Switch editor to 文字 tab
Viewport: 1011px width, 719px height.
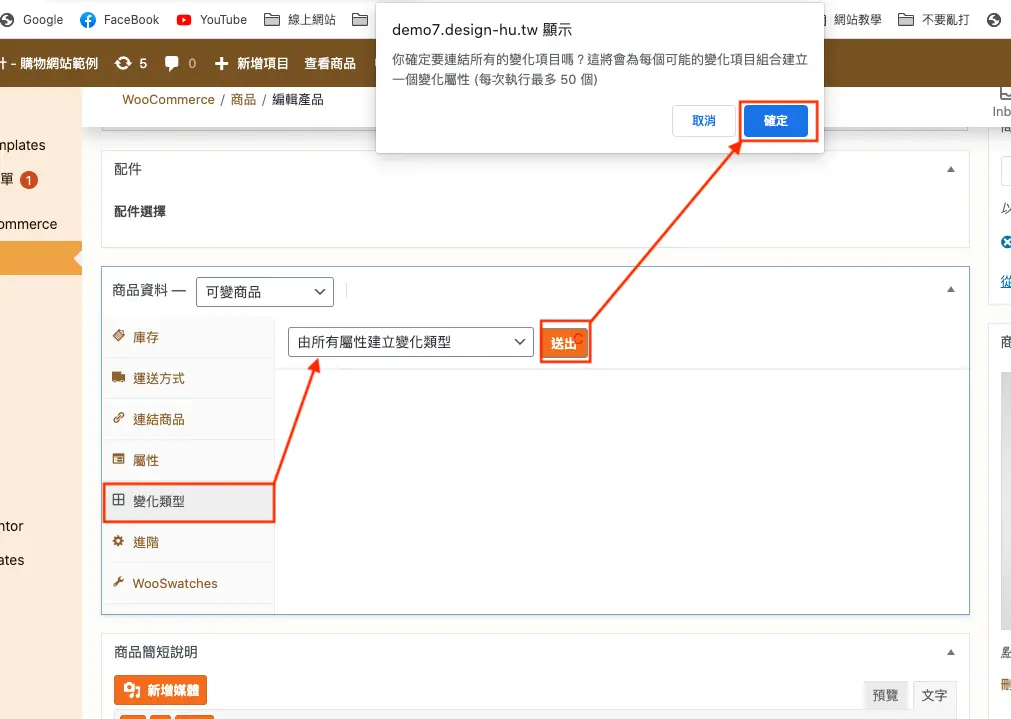(934, 695)
